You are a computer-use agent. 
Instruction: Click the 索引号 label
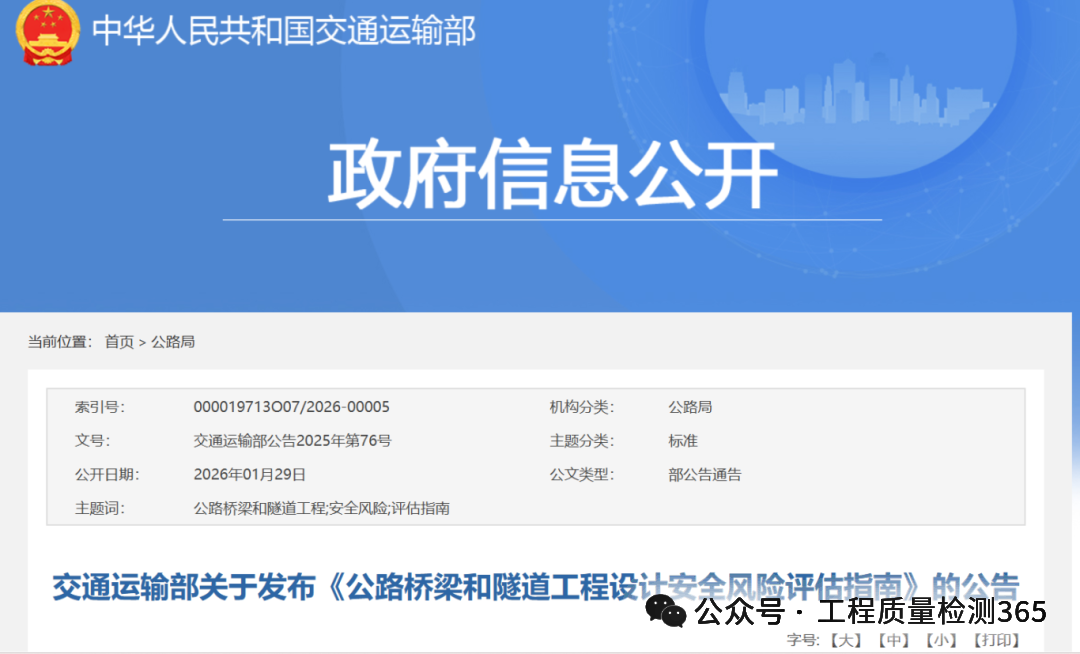[100, 407]
